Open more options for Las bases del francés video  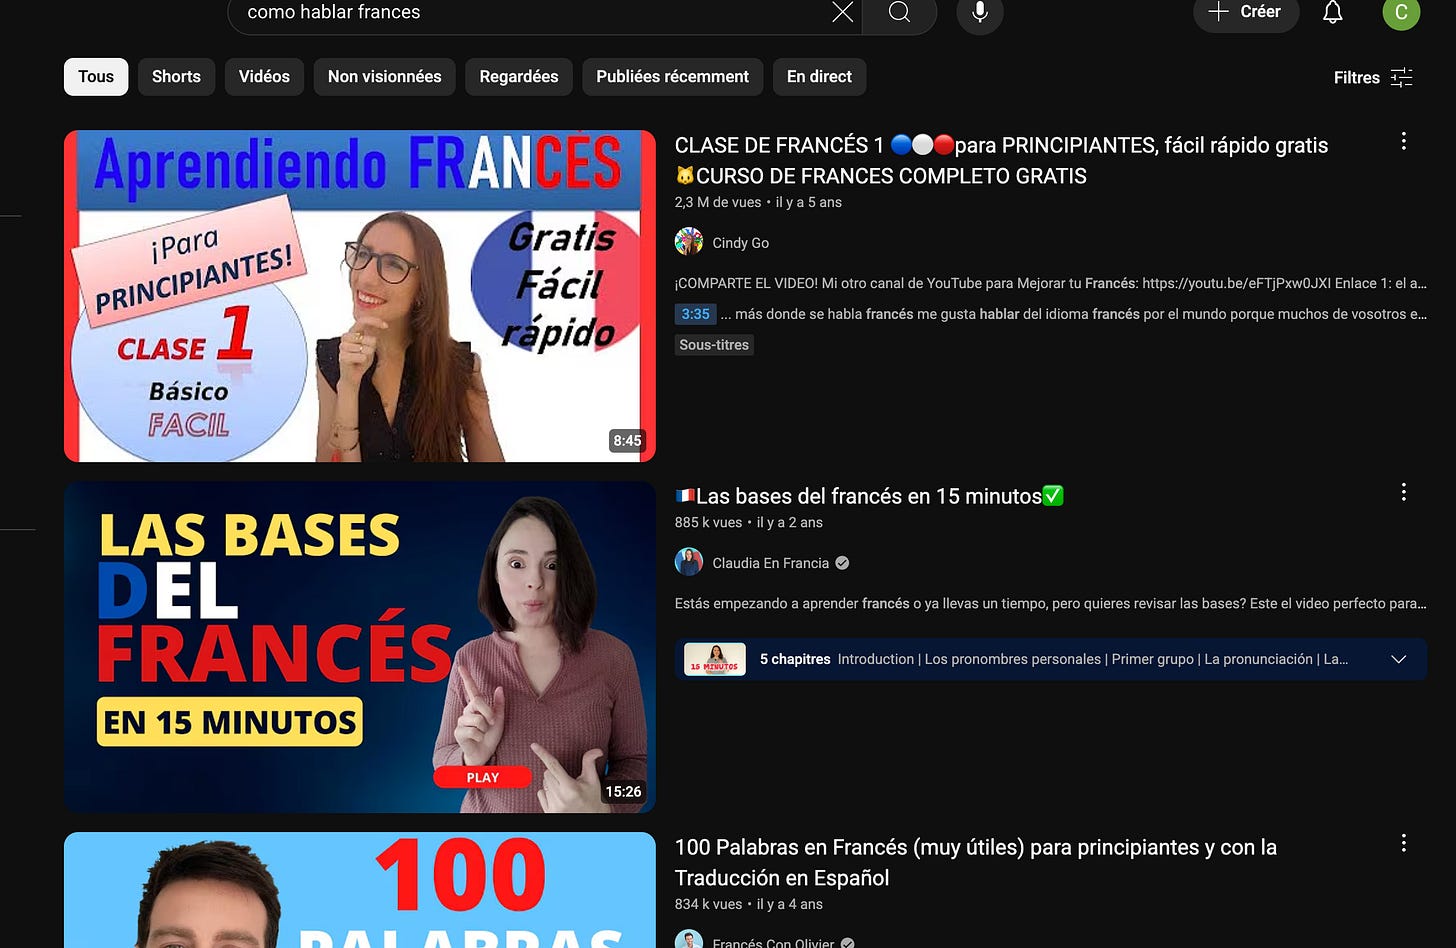point(1403,492)
